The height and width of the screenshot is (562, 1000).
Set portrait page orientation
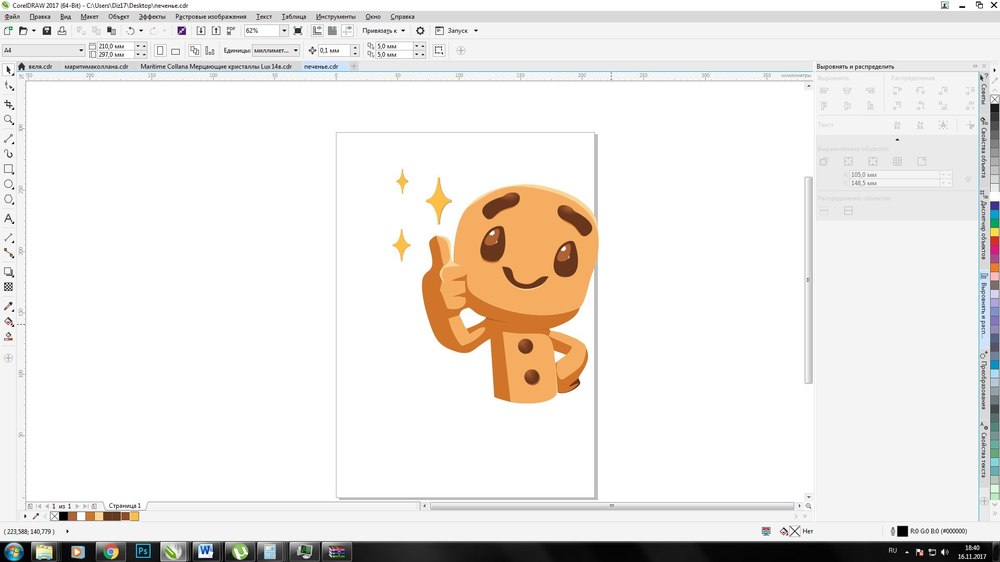click(160, 50)
